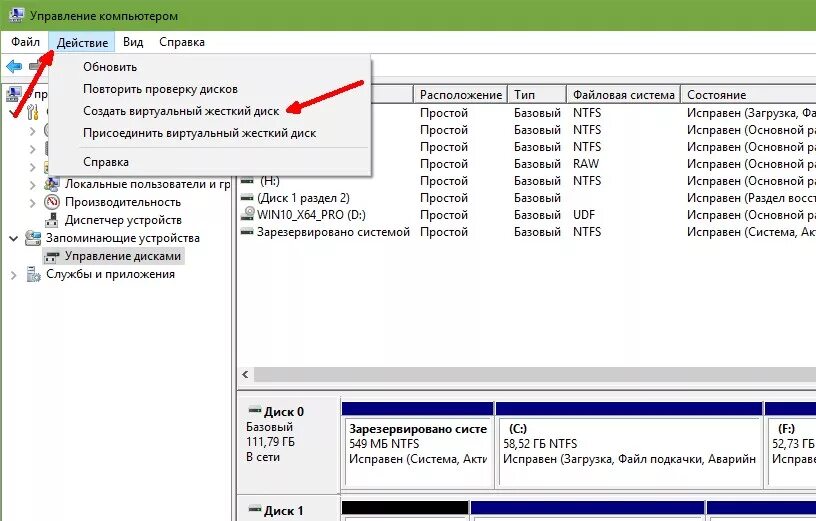Sort by Тип column header
This screenshot has width=816, height=521.
pos(537,95)
